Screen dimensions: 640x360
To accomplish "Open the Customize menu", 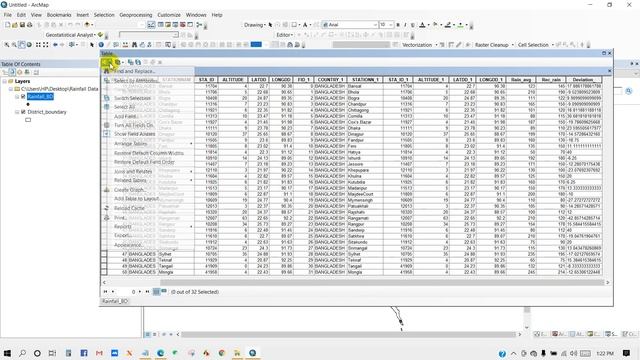I will [169, 15].
